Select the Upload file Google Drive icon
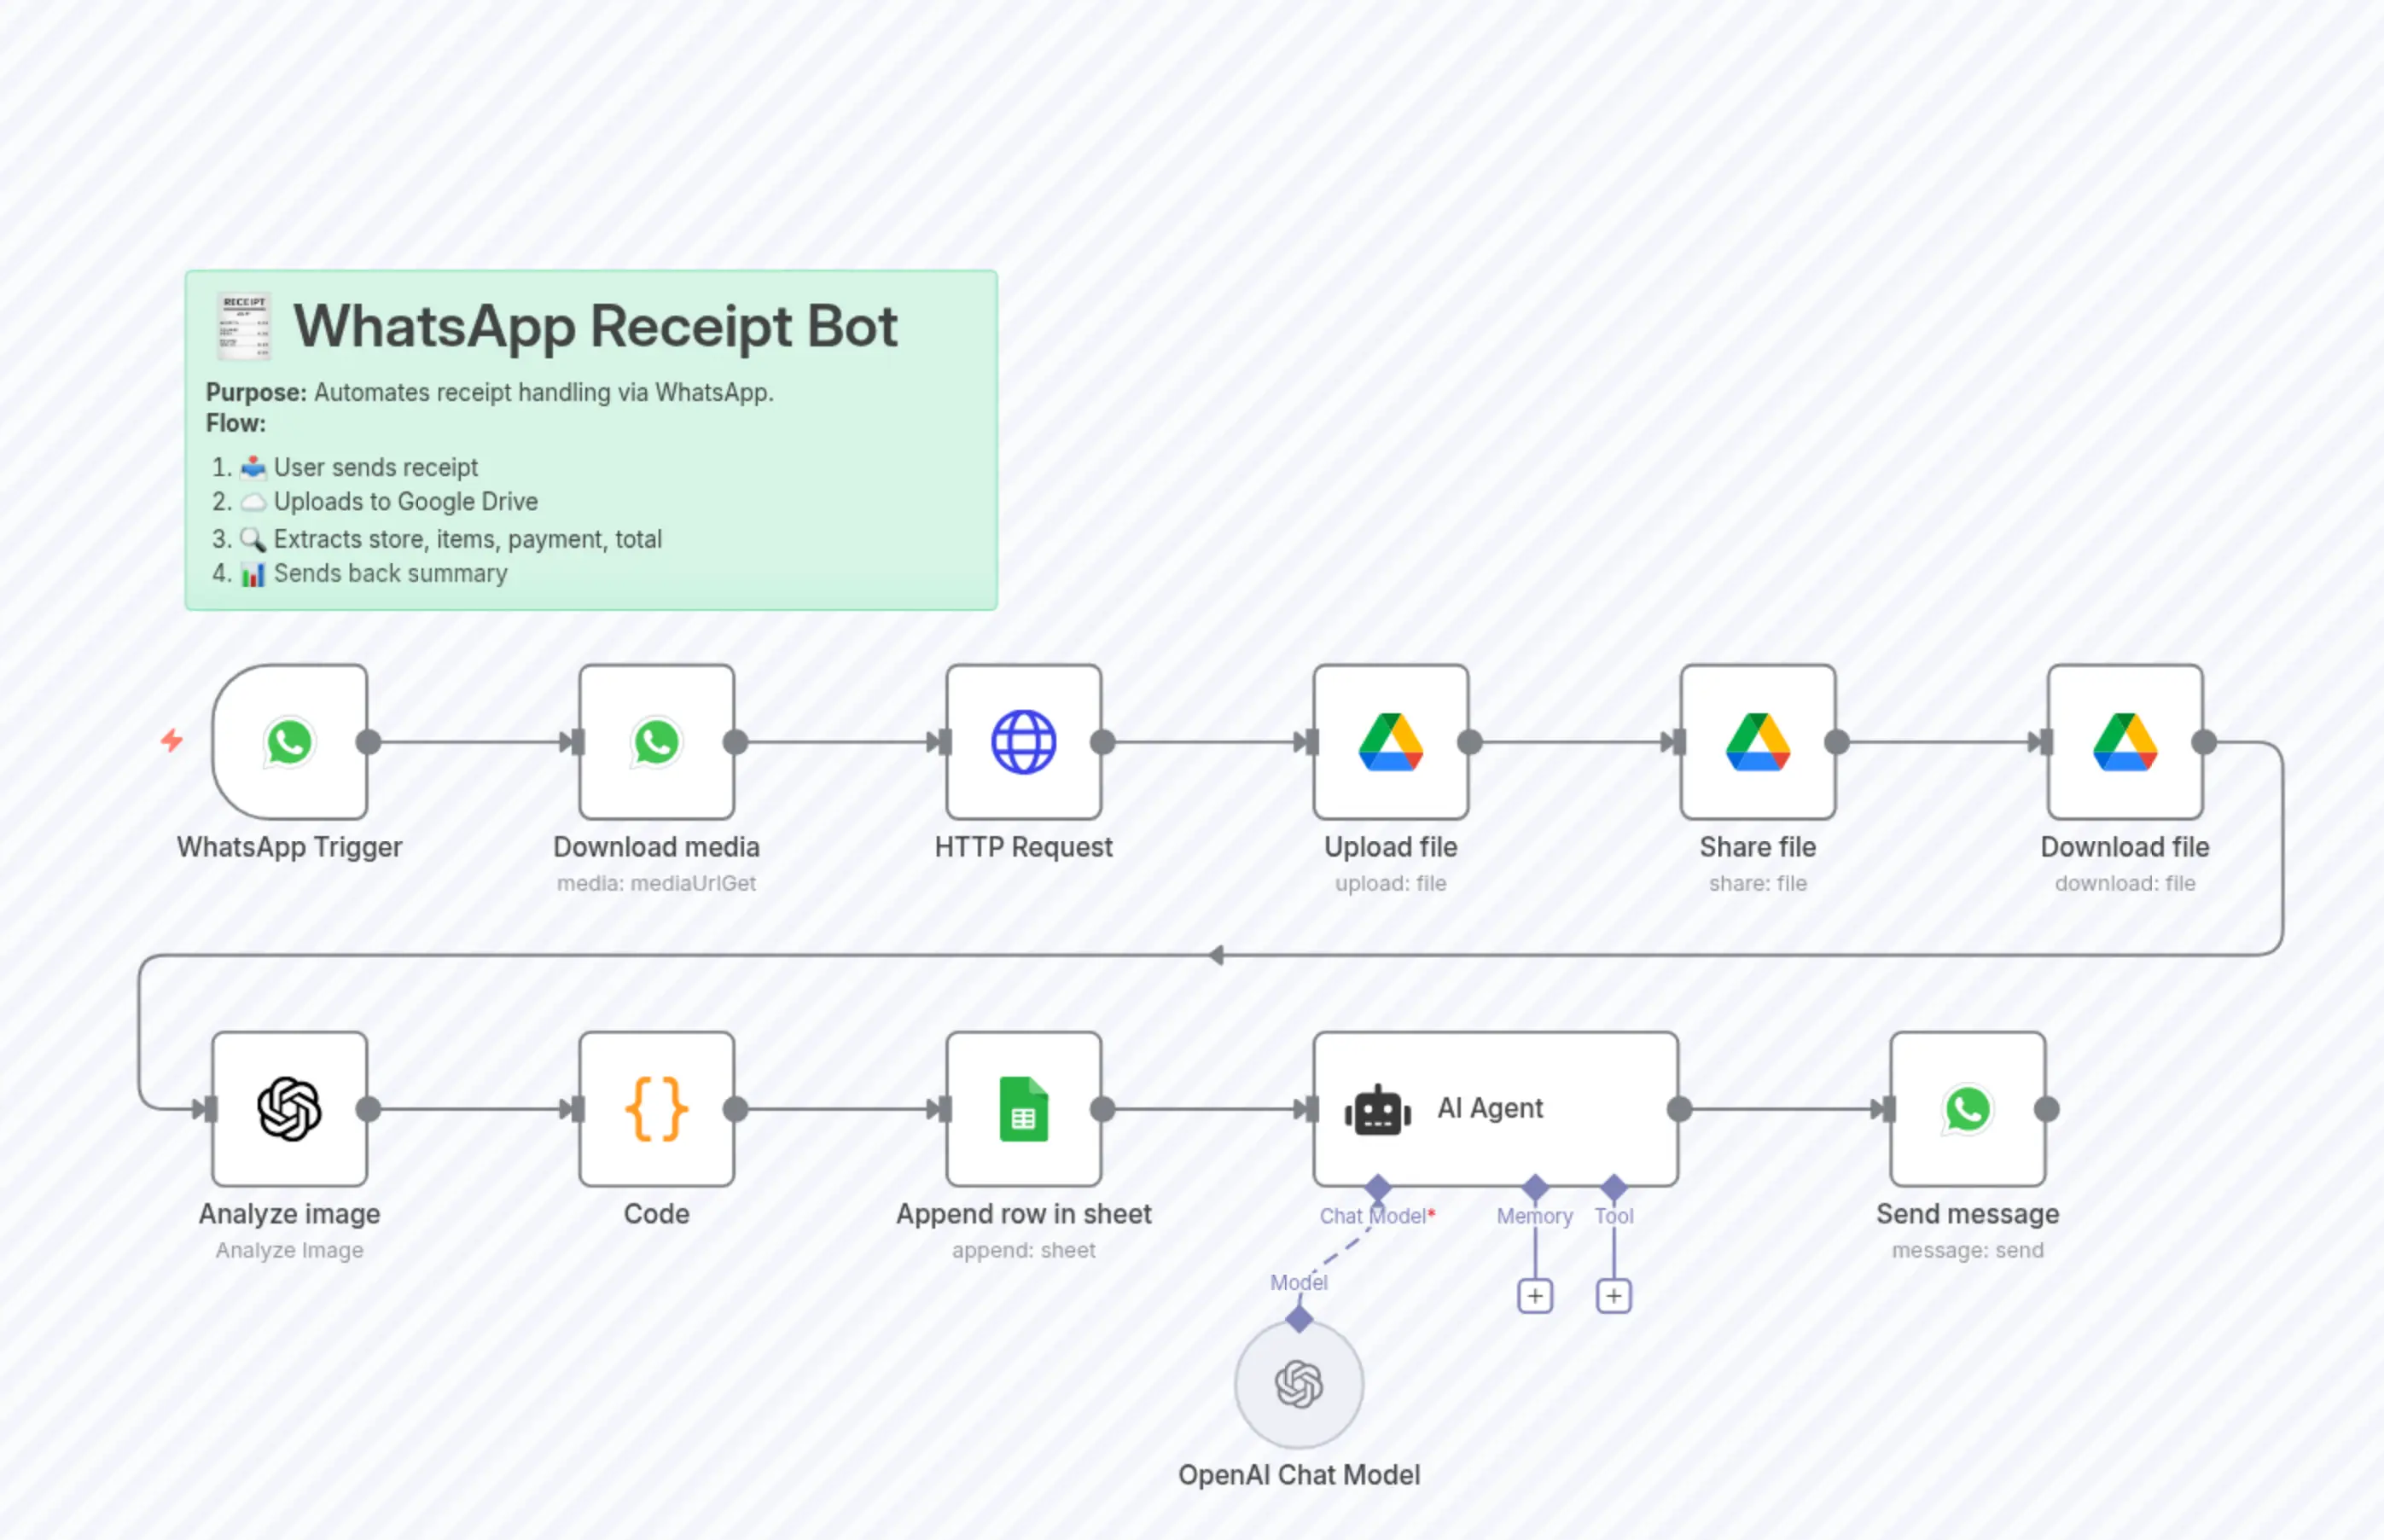2384x1540 pixels. pyautogui.click(x=1390, y=741)
